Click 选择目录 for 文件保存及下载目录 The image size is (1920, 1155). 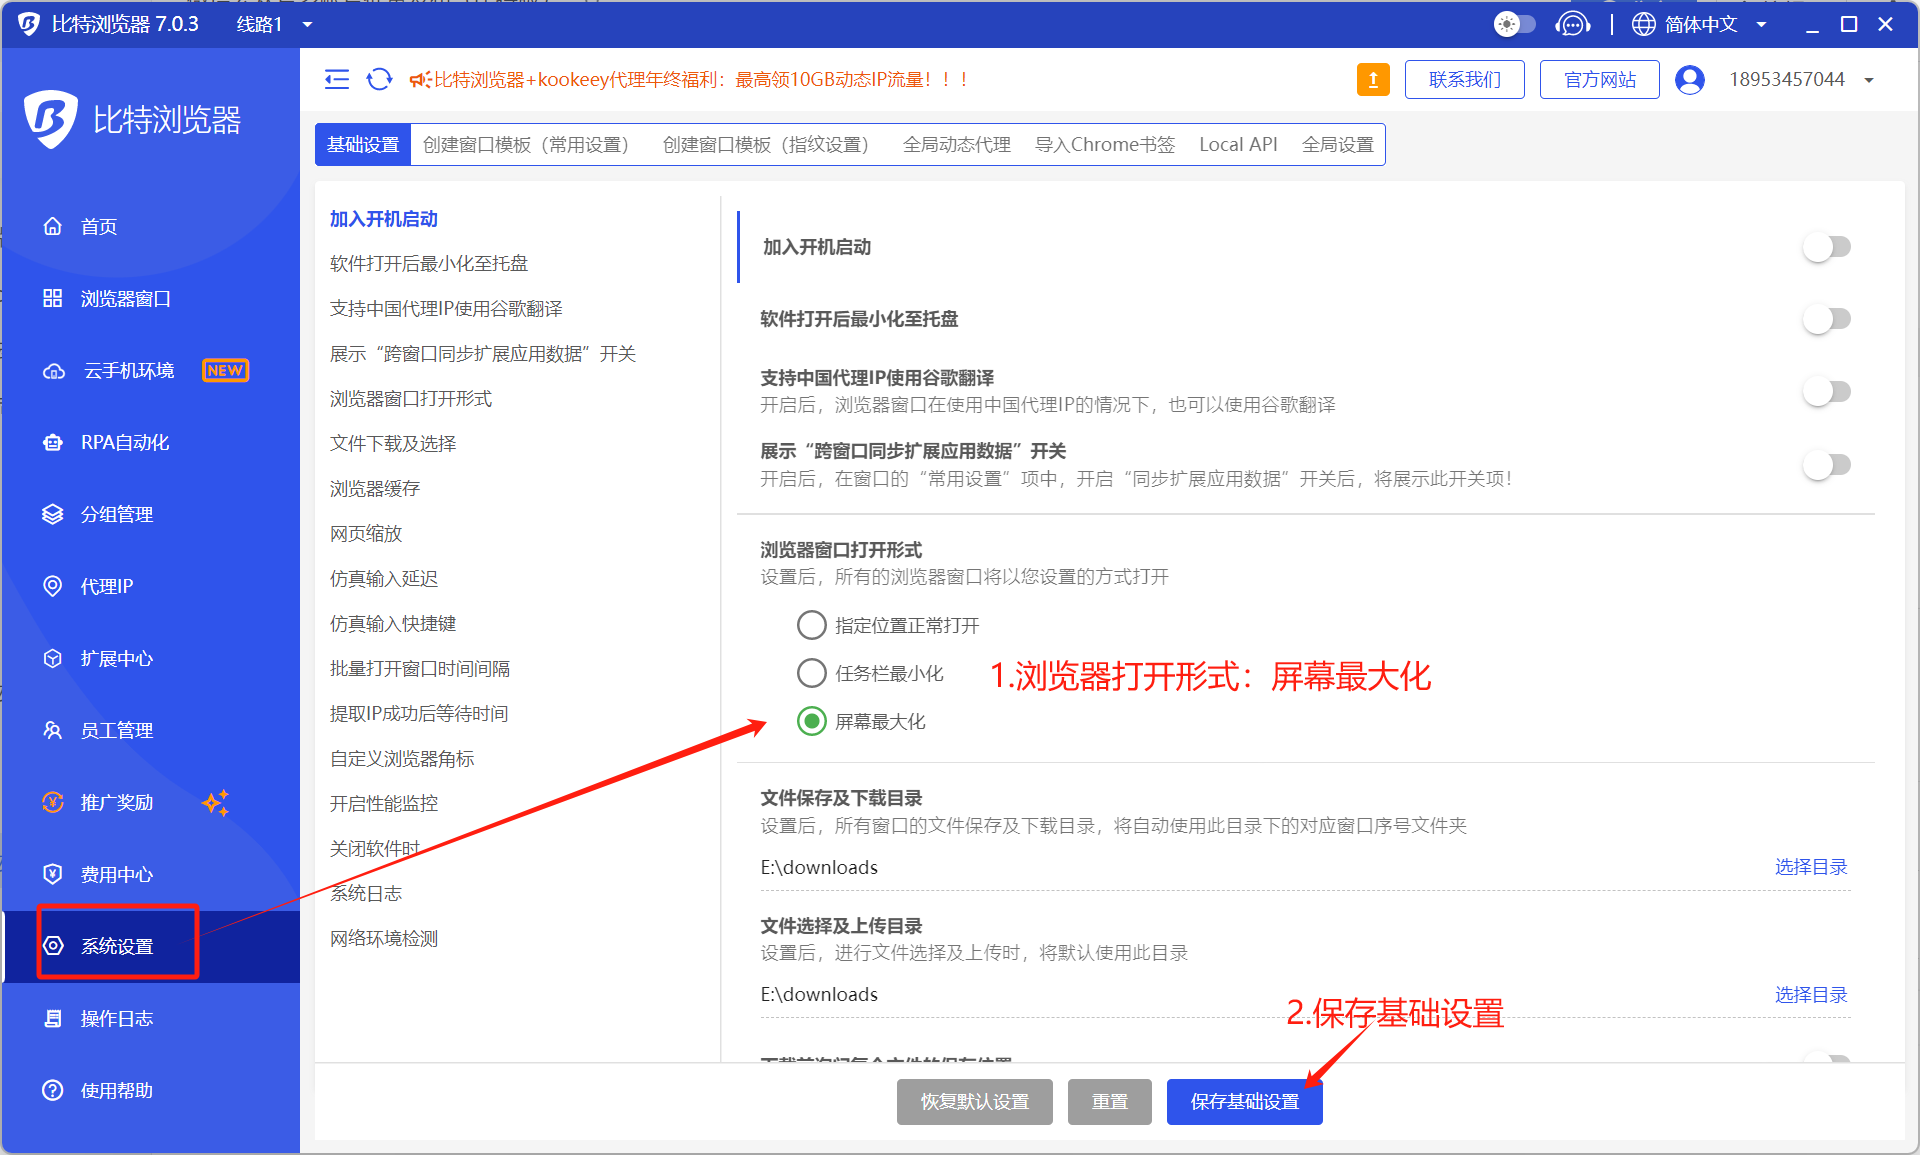1810,867
